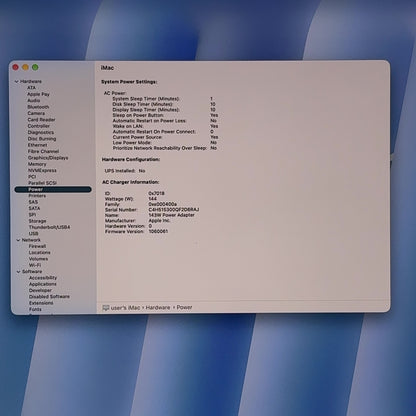Screen dimensions: 416x416
Task: Show Volumes under Network
Action: point(38,259)
